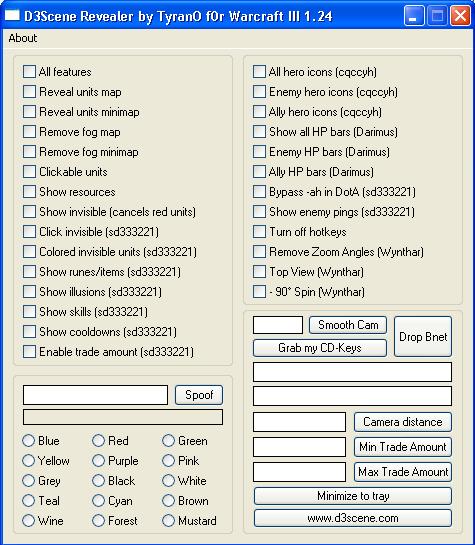The width and height of the screenshot is (475, 545).
Task: Select the Blue radio button
Action: 28,440
